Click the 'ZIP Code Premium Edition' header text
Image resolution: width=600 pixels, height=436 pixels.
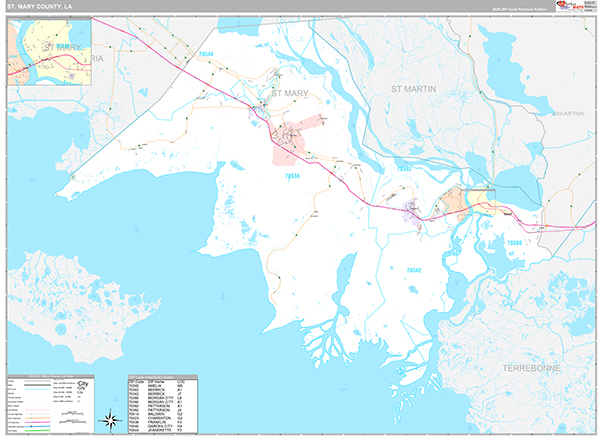[520, 9]
